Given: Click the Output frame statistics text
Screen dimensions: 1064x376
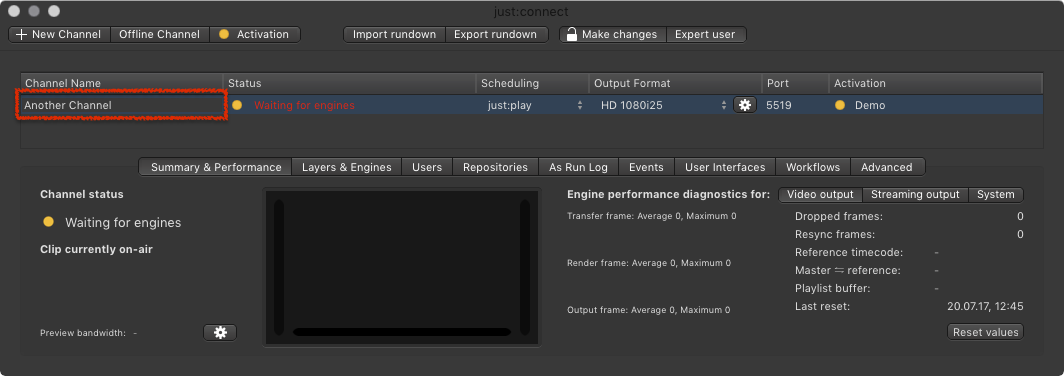Looking at the screenshot, I should point(649,309).
